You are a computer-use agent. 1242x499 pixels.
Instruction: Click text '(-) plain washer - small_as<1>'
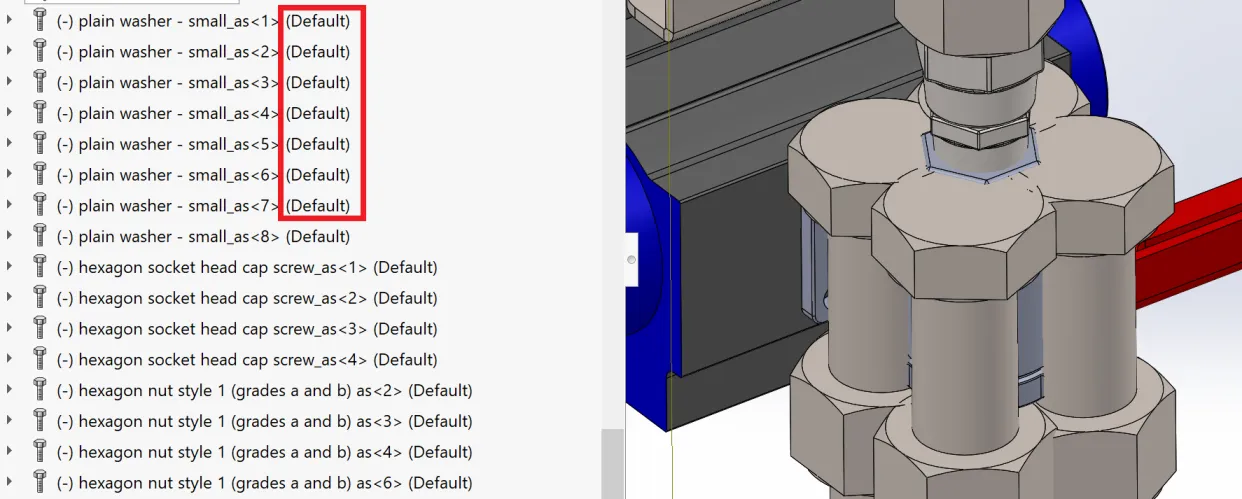point(169,20)
